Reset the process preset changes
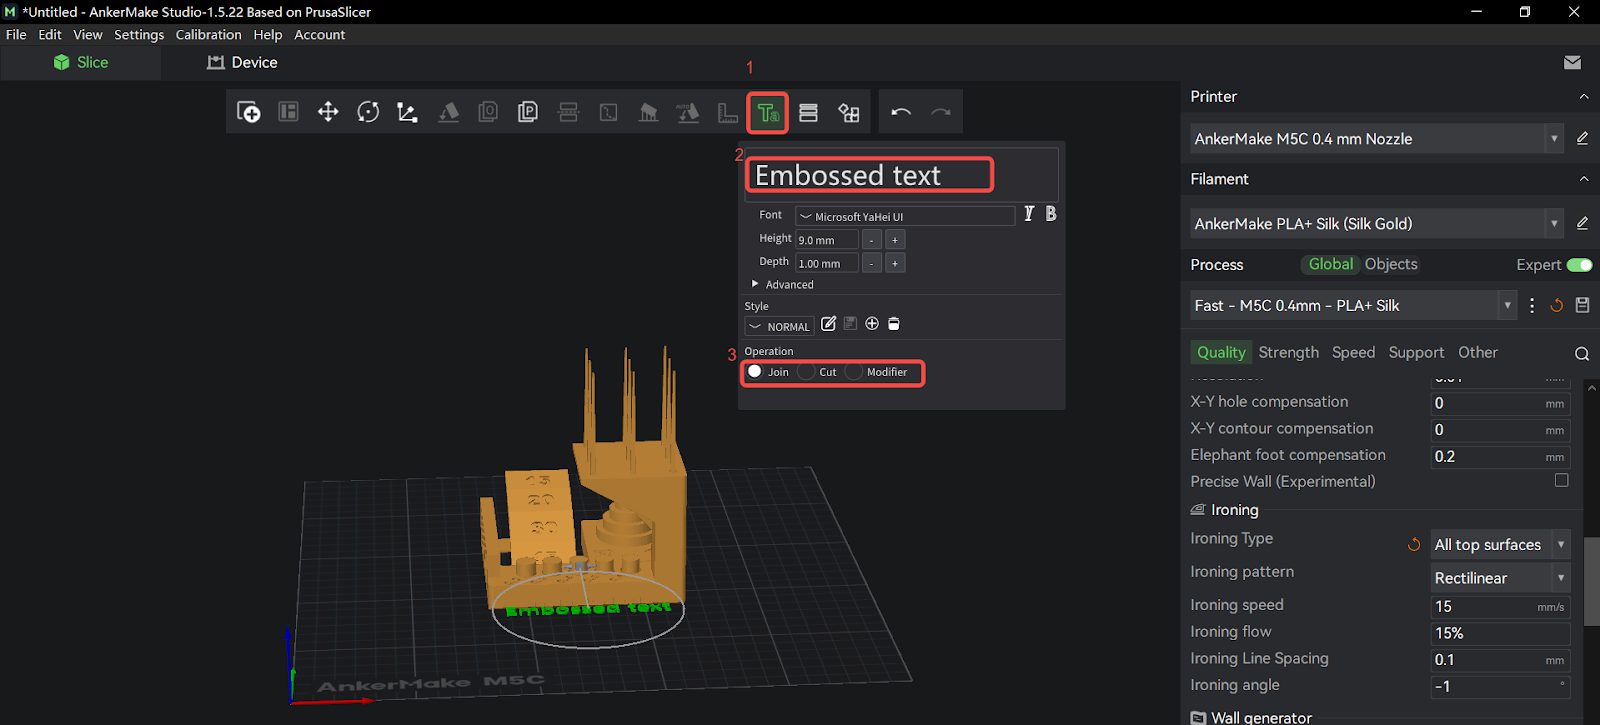The width and height of the screenshot is (1600, 725). point(1556,305)
